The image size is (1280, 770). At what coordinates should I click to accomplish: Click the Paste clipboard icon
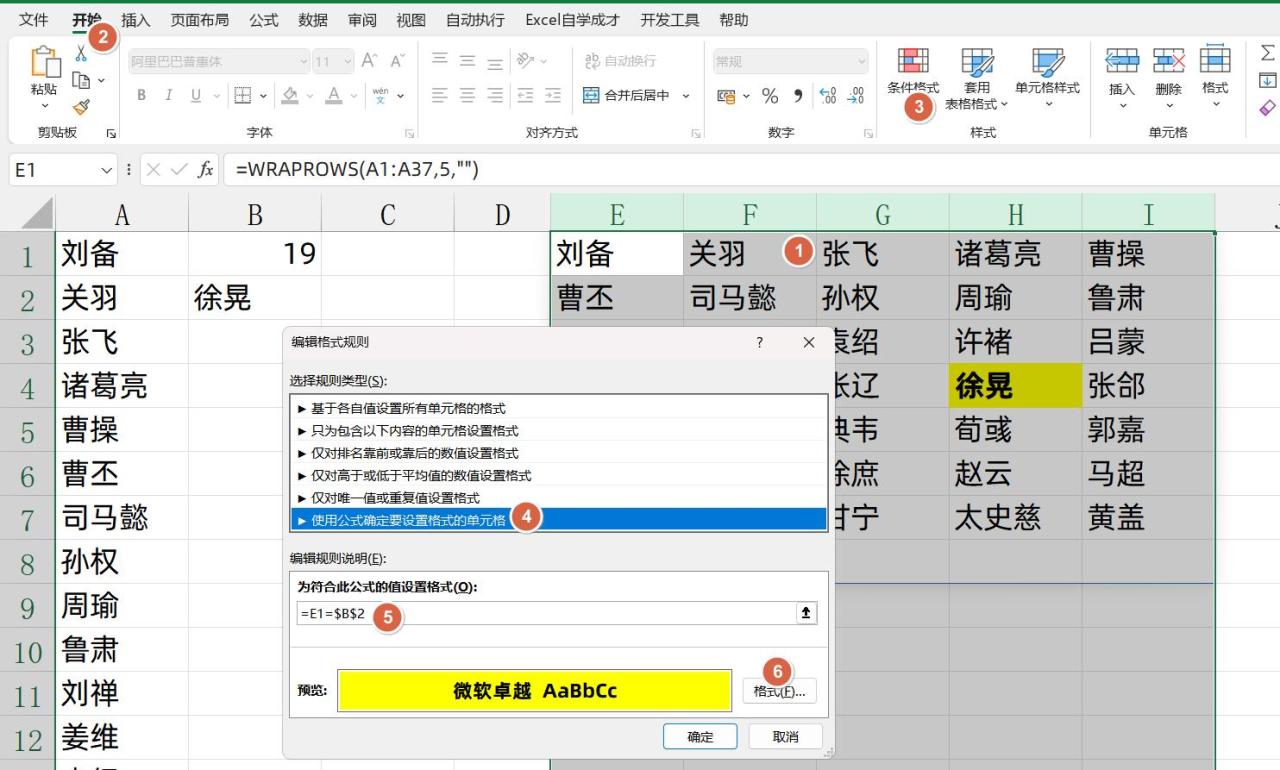pos(45,62)
